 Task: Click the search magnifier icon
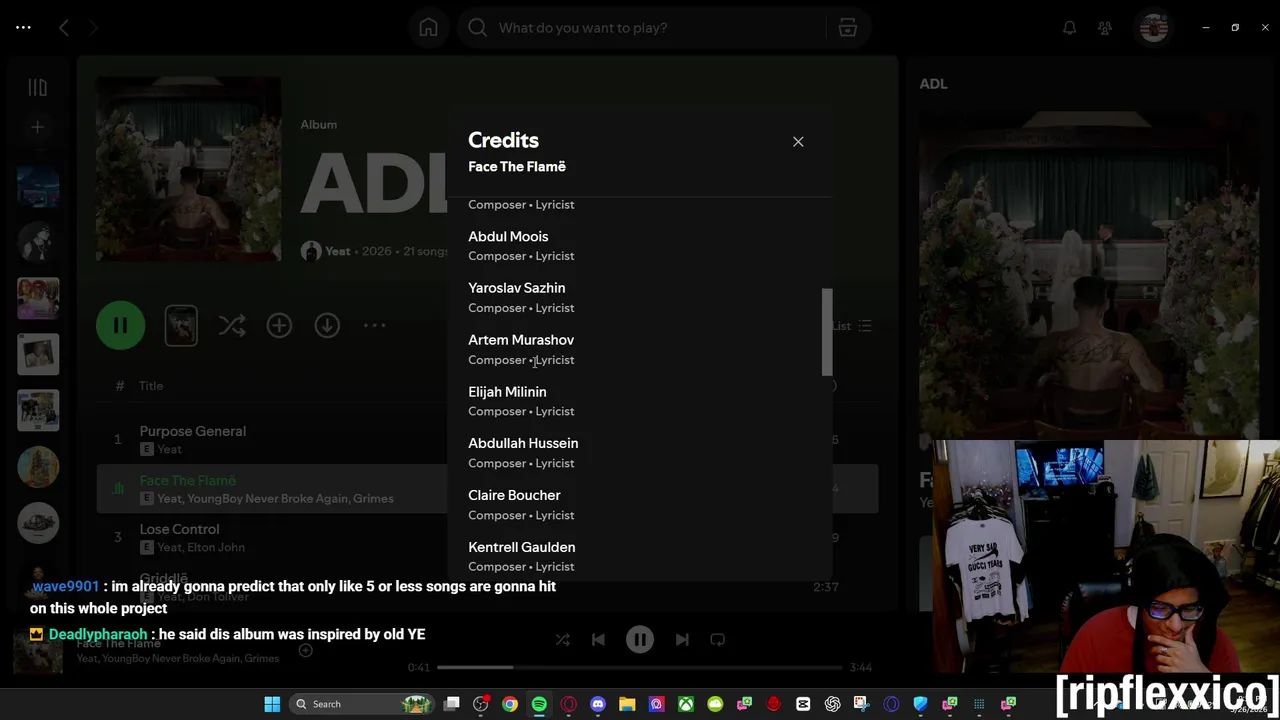[478, 28]
